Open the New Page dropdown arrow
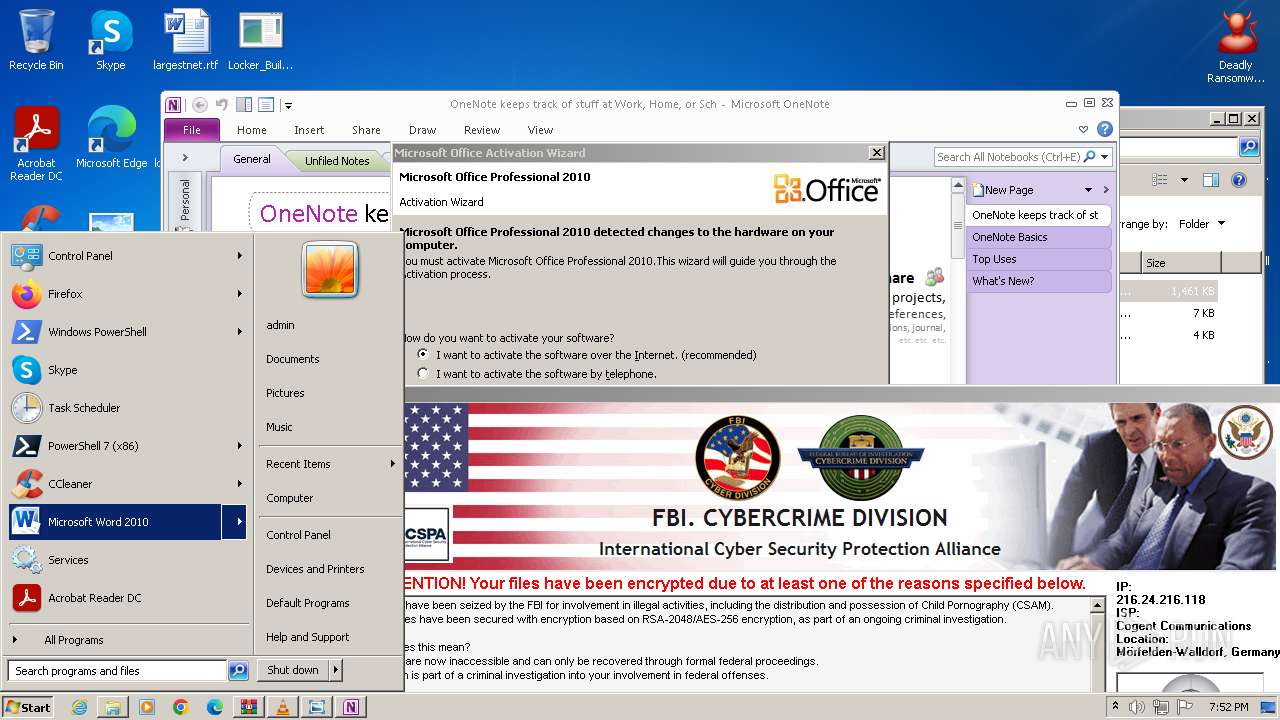 click(1088, 190)
